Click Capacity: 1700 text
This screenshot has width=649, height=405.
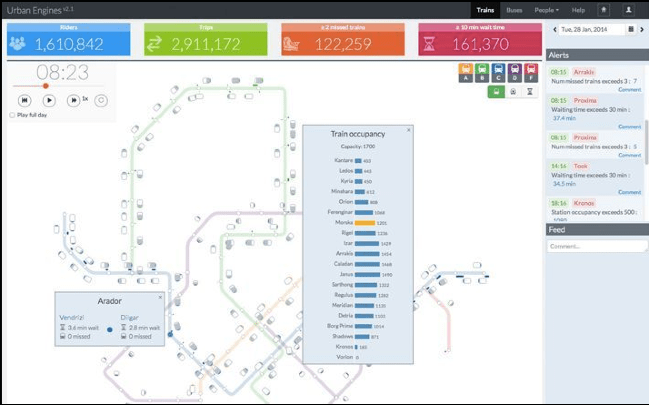pyautogui.click(x=358, y=147)
